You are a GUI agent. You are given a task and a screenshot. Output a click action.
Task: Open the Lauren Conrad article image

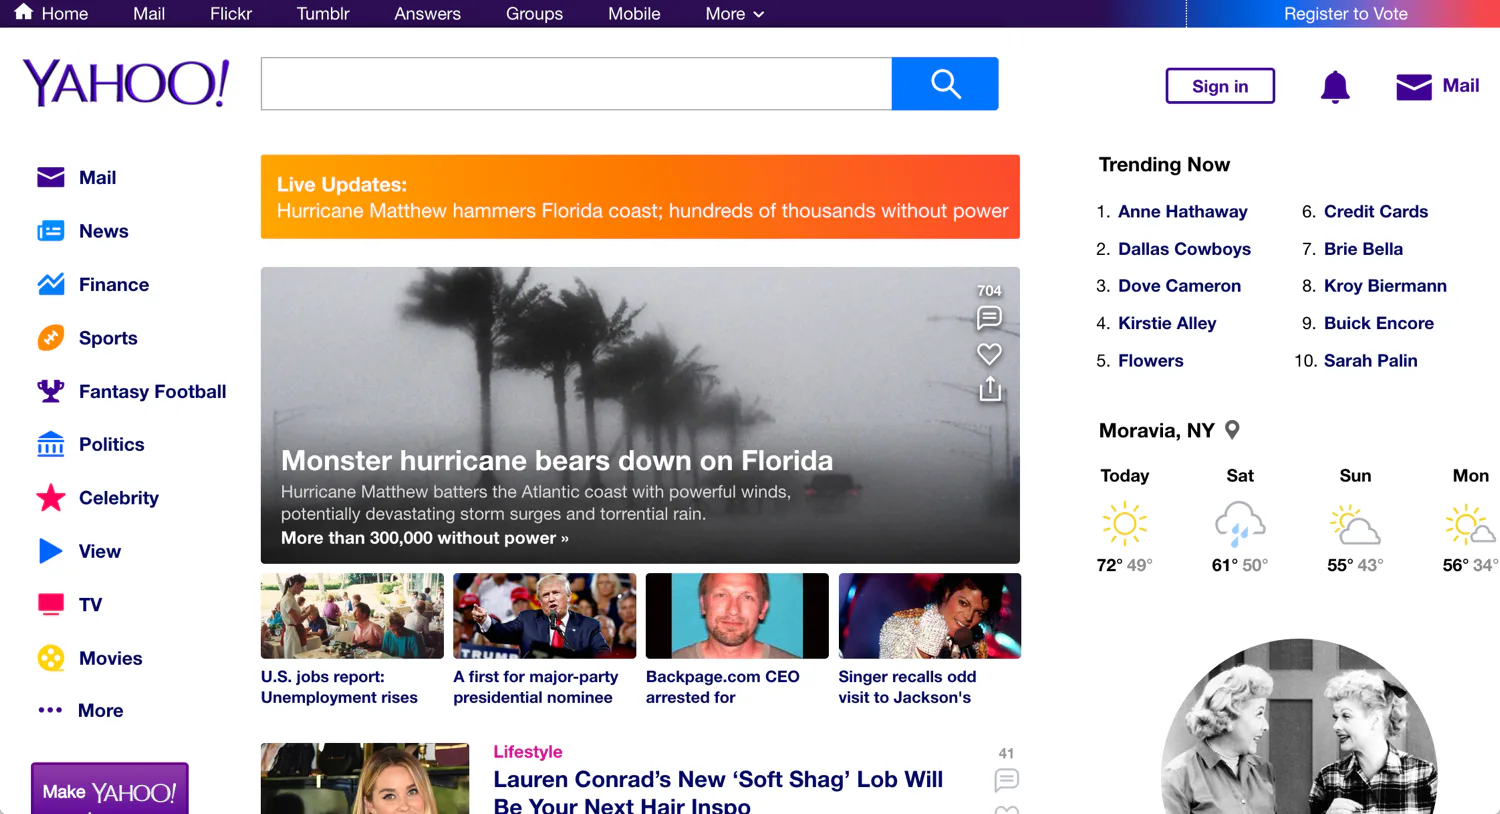365,778
